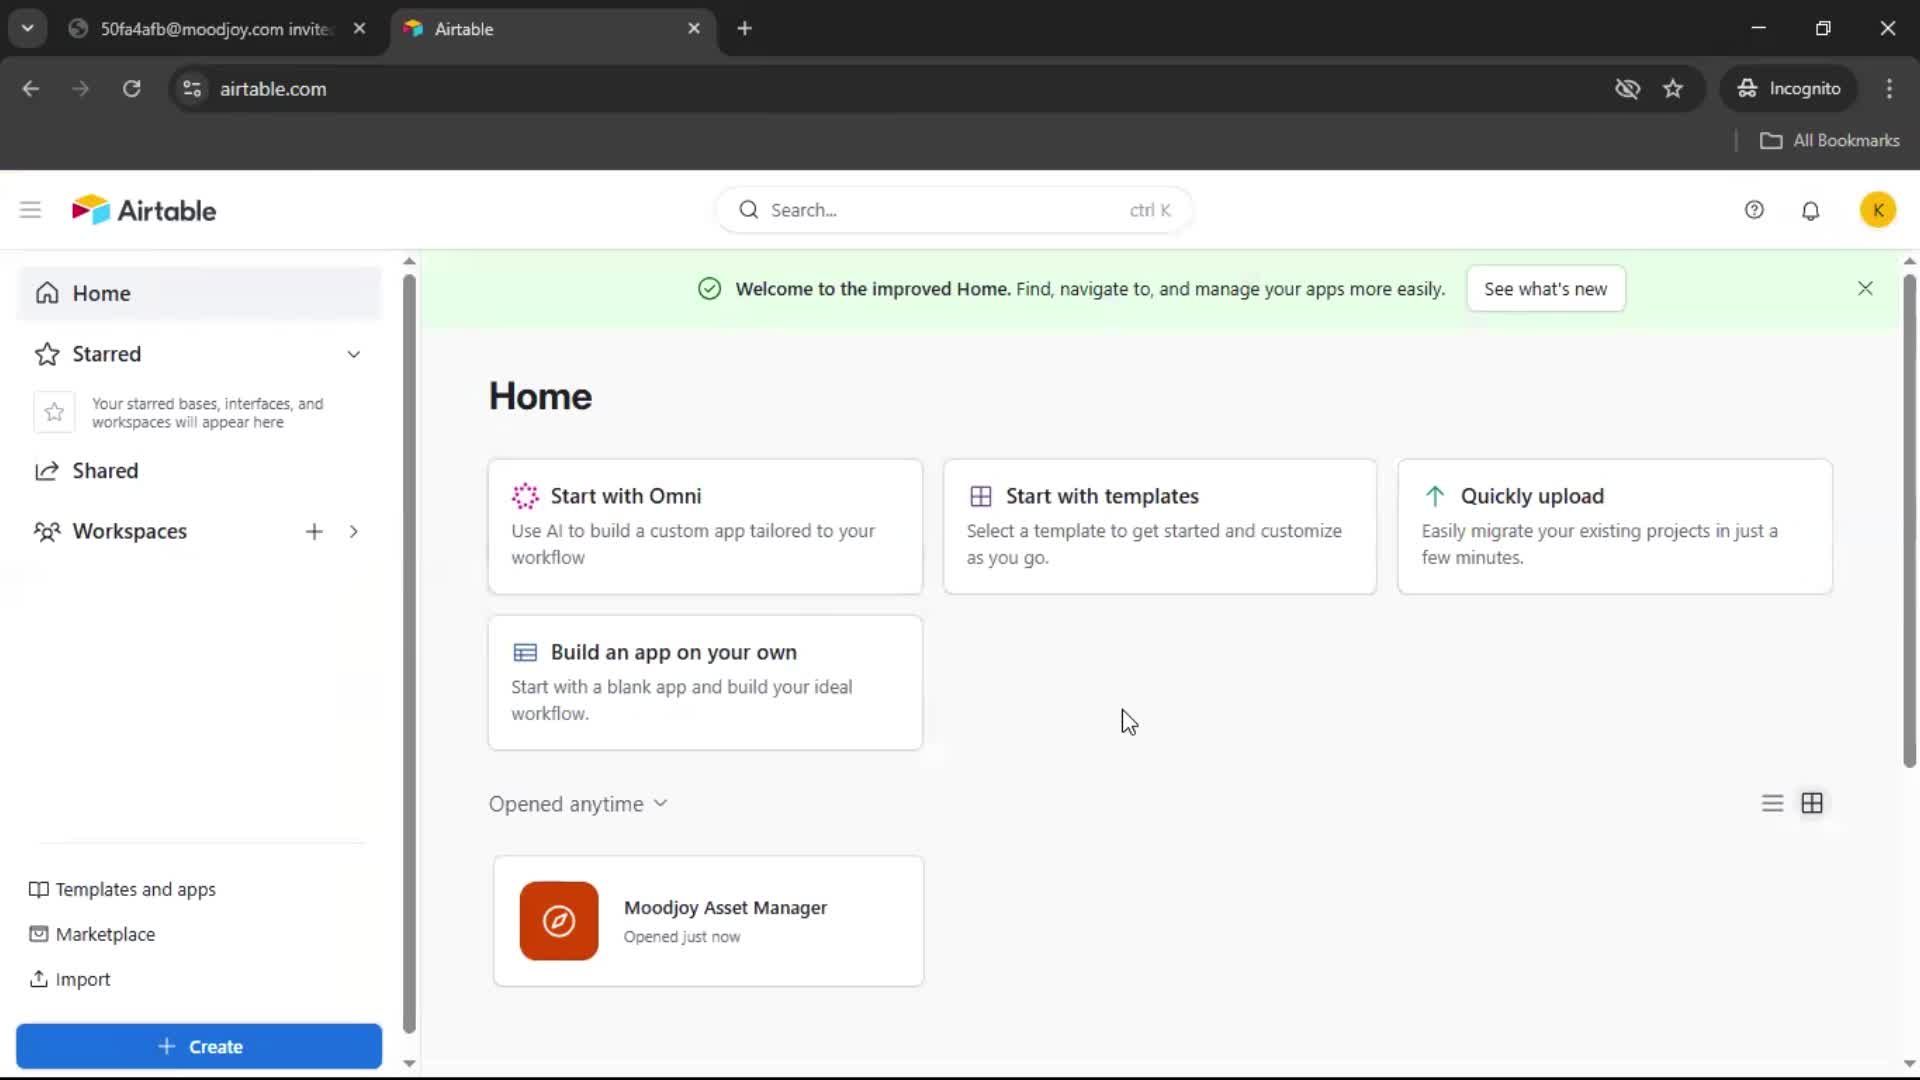Open the browser three-dot menu
The width and height of the screenshot is (1920, 1080).
tap(1889, 88)
